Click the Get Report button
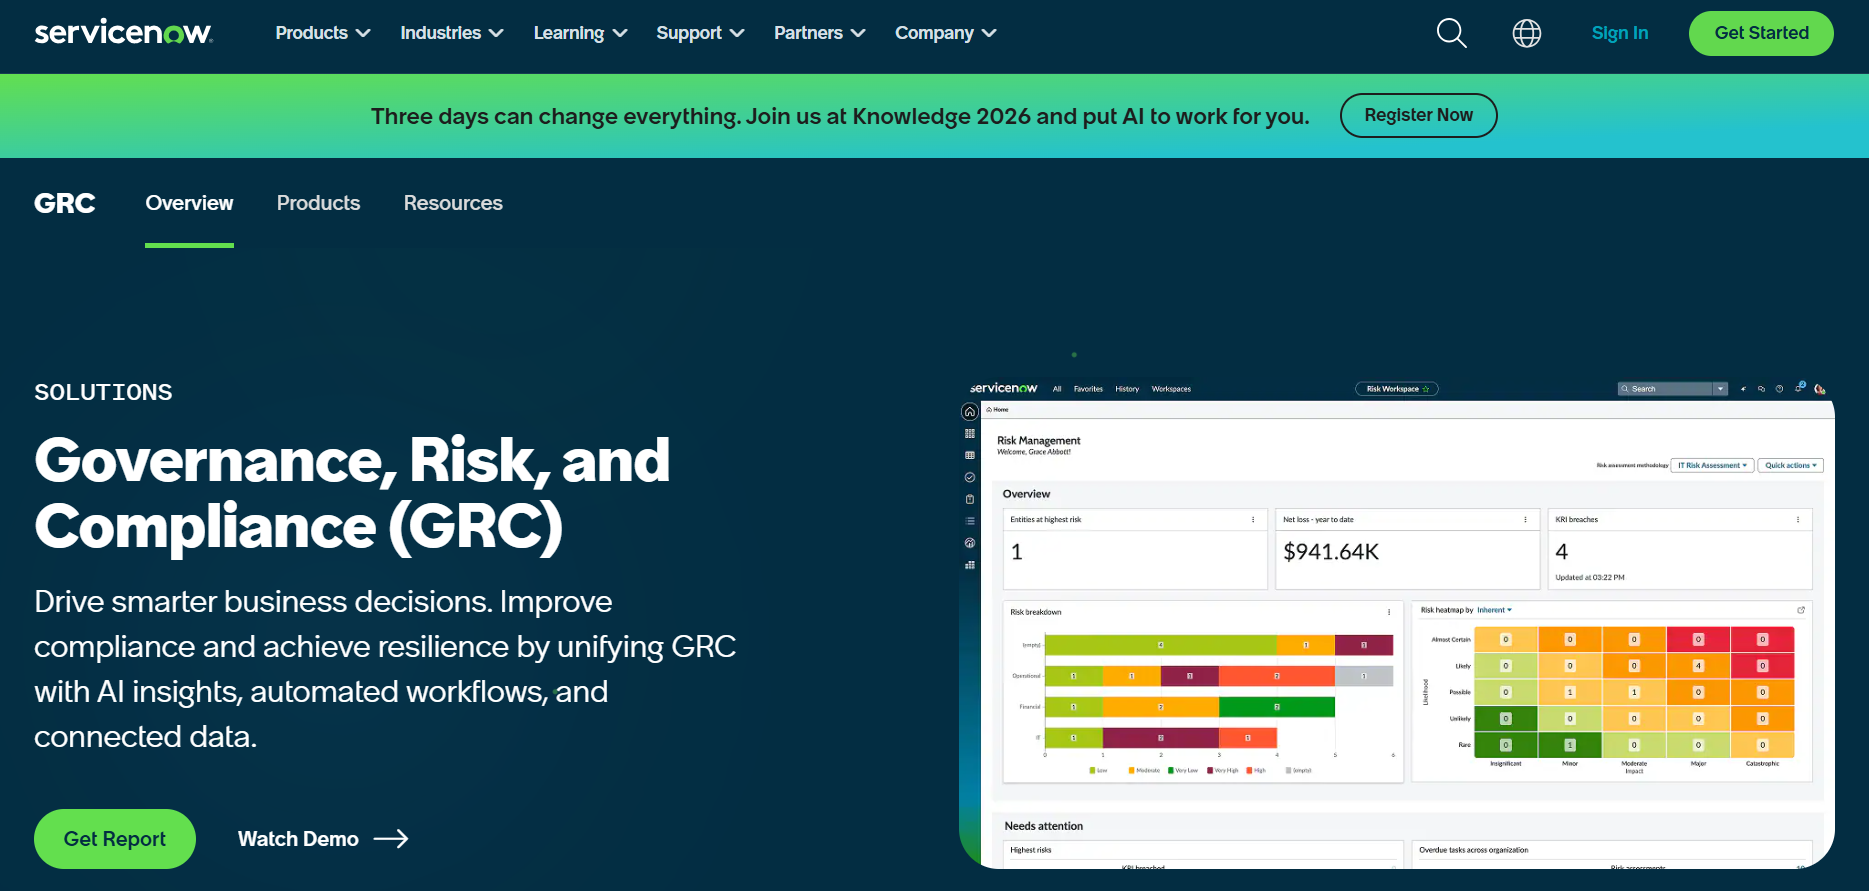The width and height of the screenshot is (1869, 891). point(115,839)
